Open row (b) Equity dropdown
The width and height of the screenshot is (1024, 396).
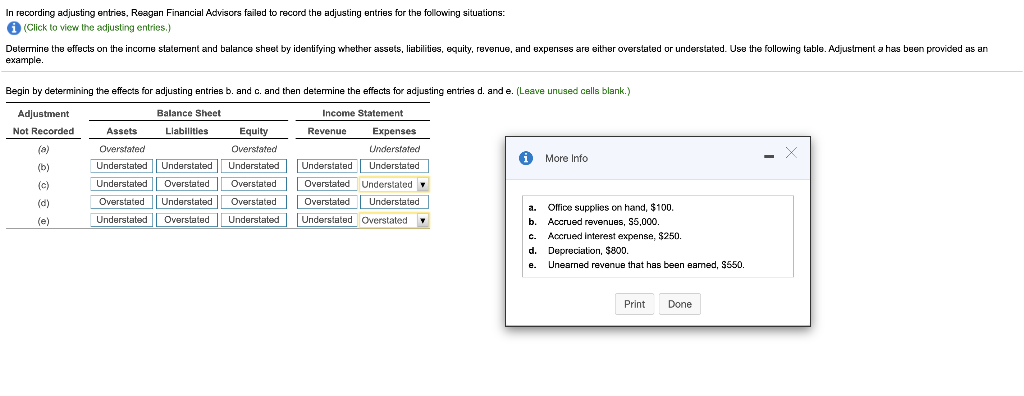[x=254, y=166]
